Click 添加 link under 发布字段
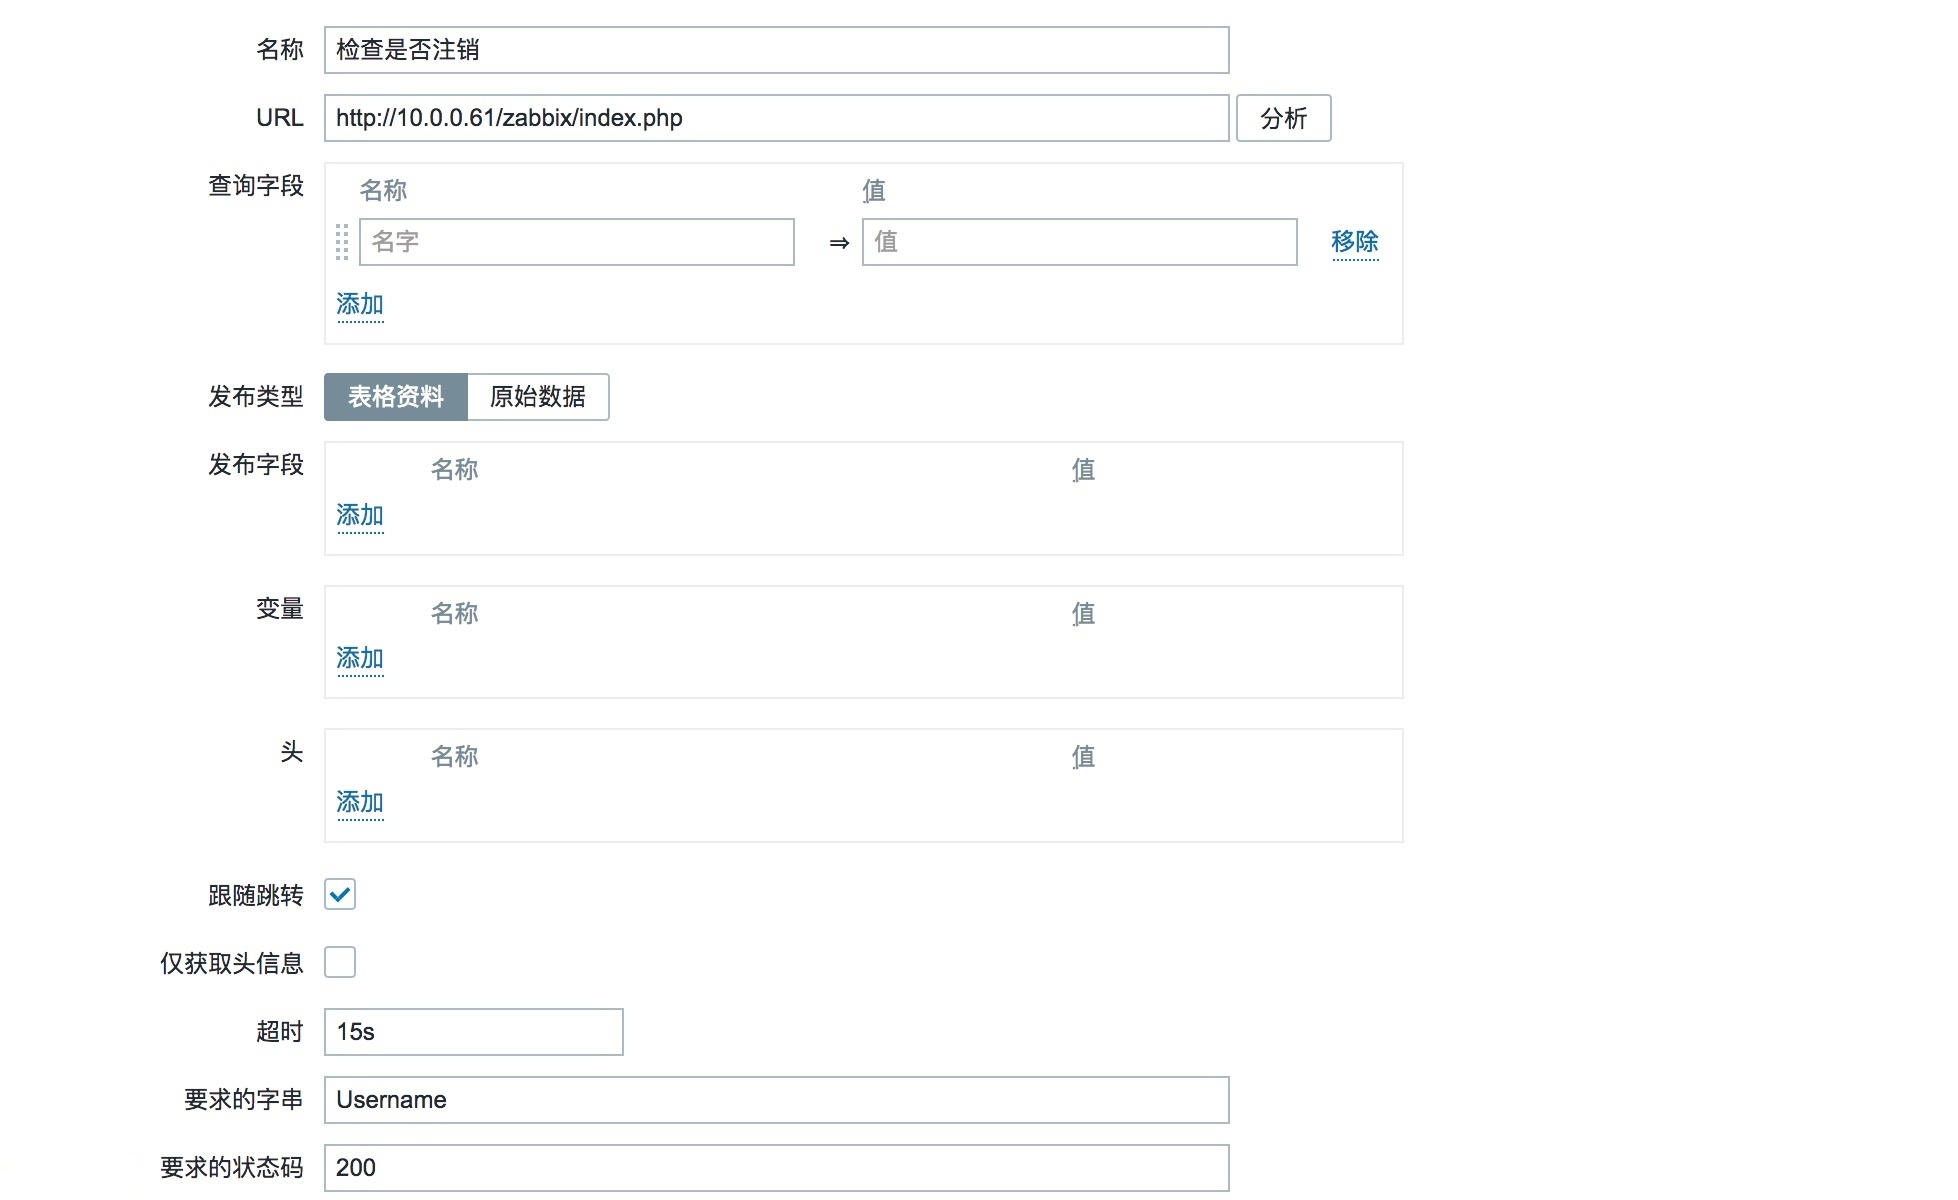Viewport: 1958px width, 1200px height. click(360, 515)
